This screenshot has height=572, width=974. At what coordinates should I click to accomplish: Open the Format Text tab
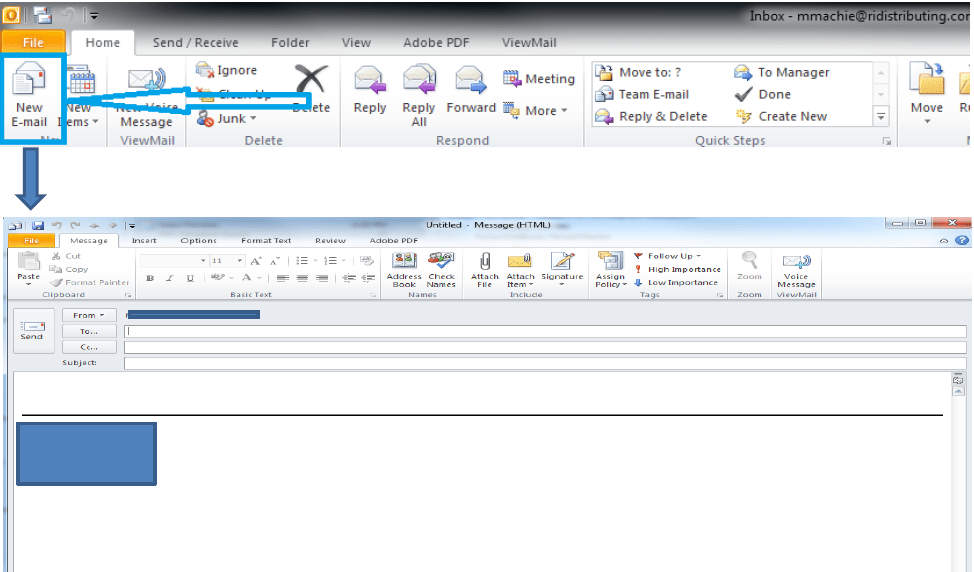point(266,240)
